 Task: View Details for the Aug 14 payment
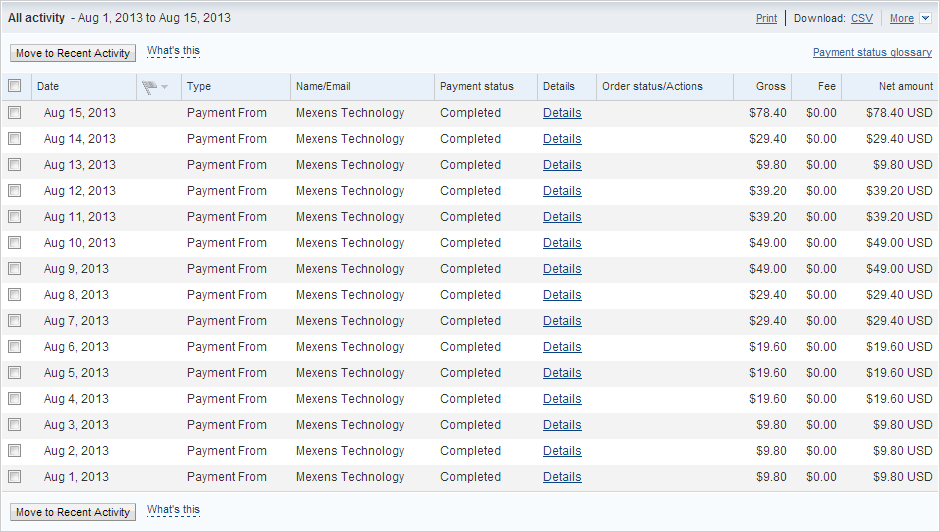click(x=562, y=139)
